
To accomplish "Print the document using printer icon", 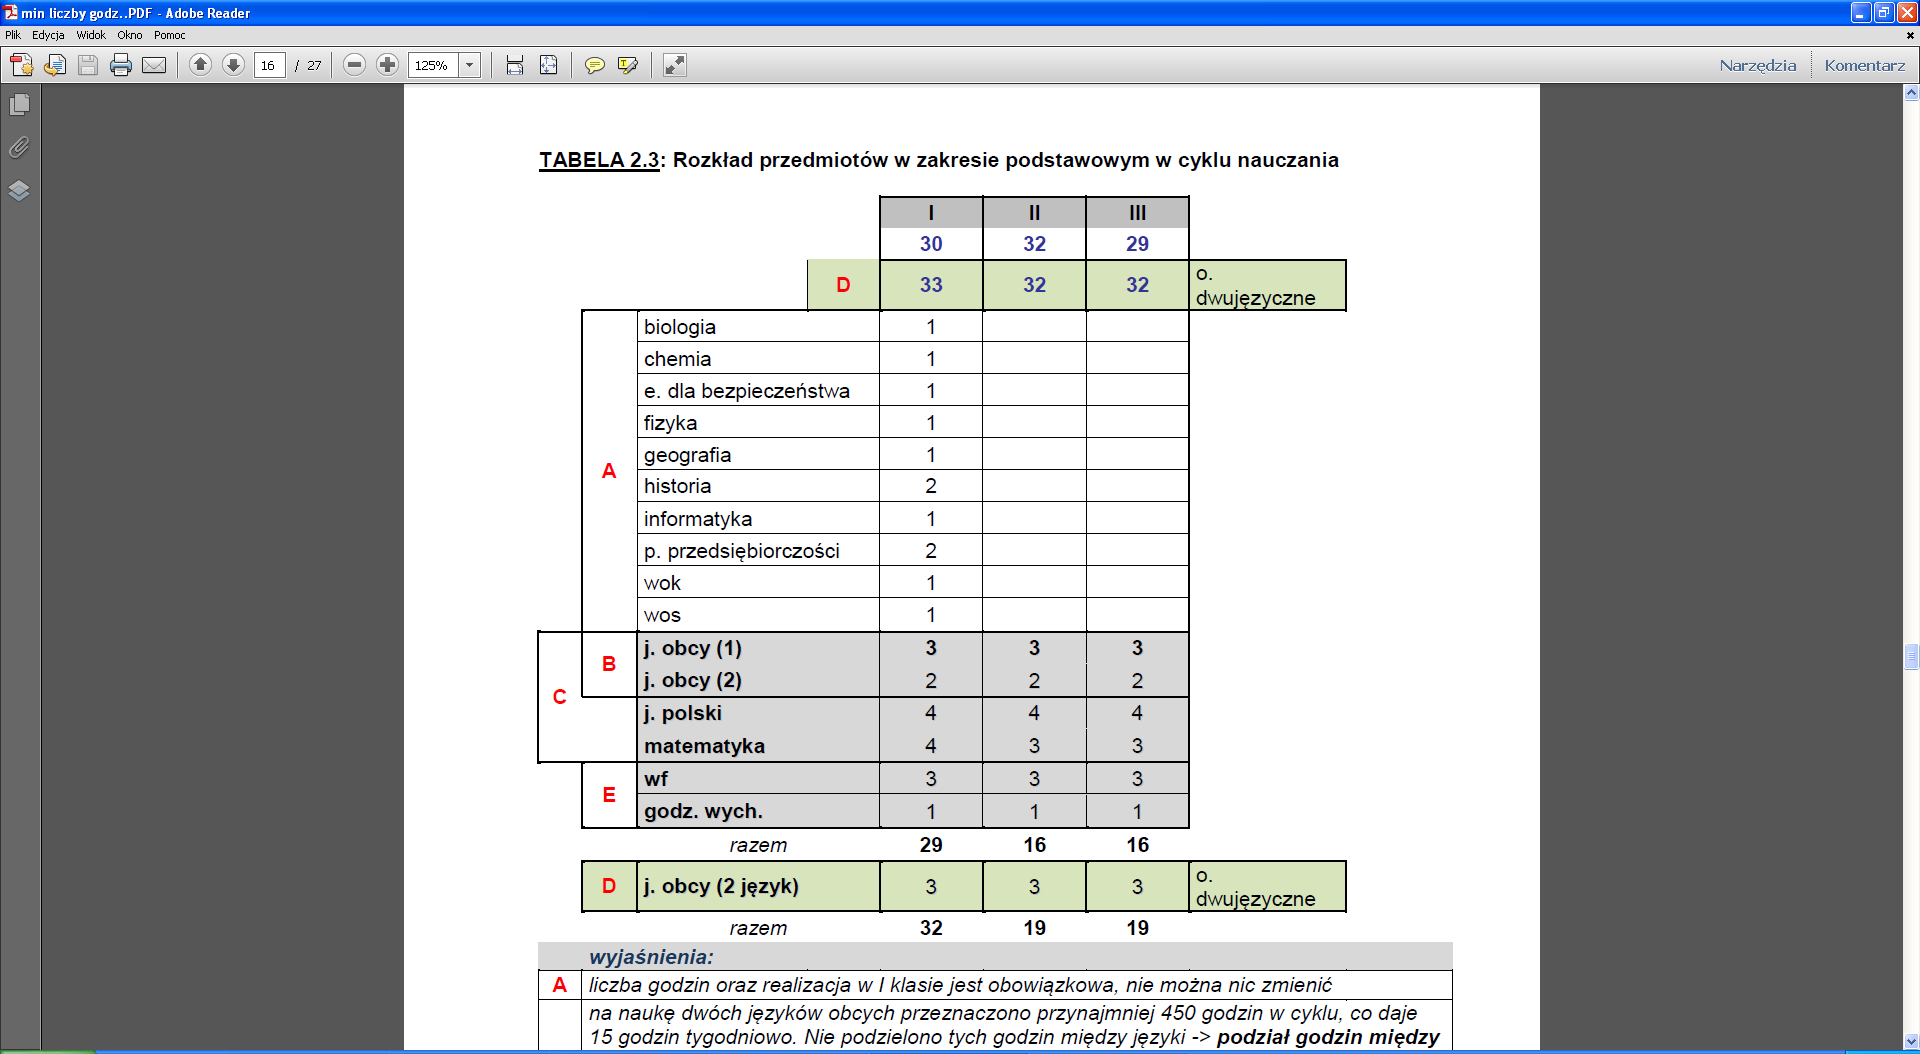I will (121, 65).
